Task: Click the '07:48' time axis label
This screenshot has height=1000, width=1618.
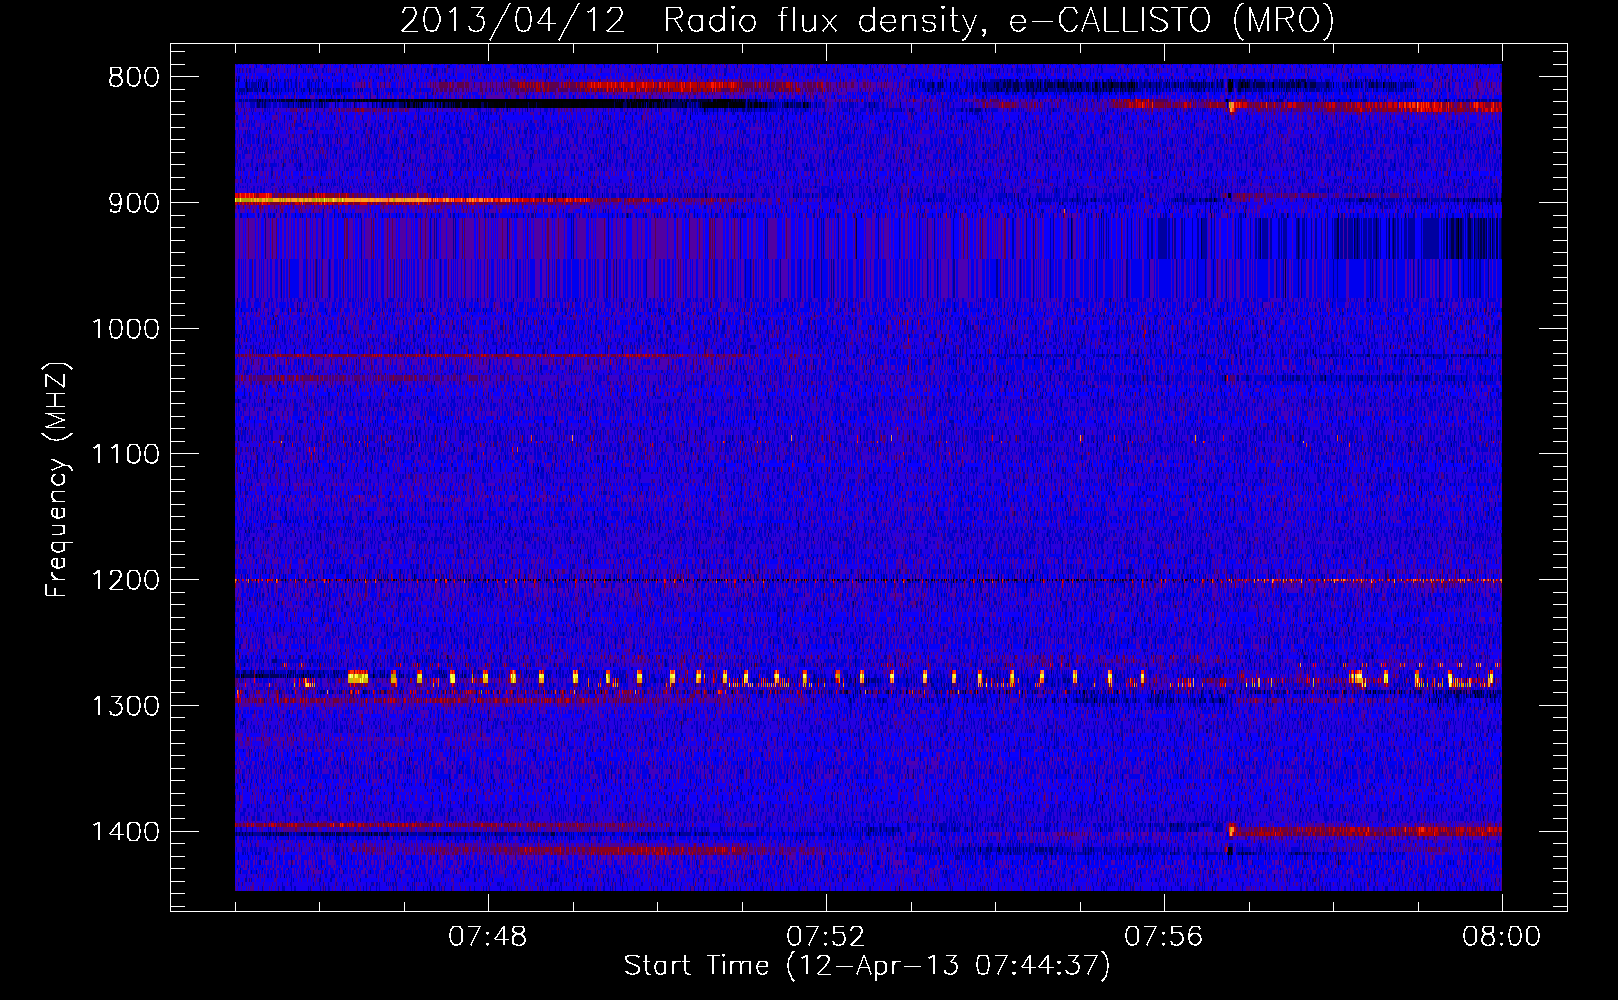Action: pyautogui.click(x=487, y=937)
